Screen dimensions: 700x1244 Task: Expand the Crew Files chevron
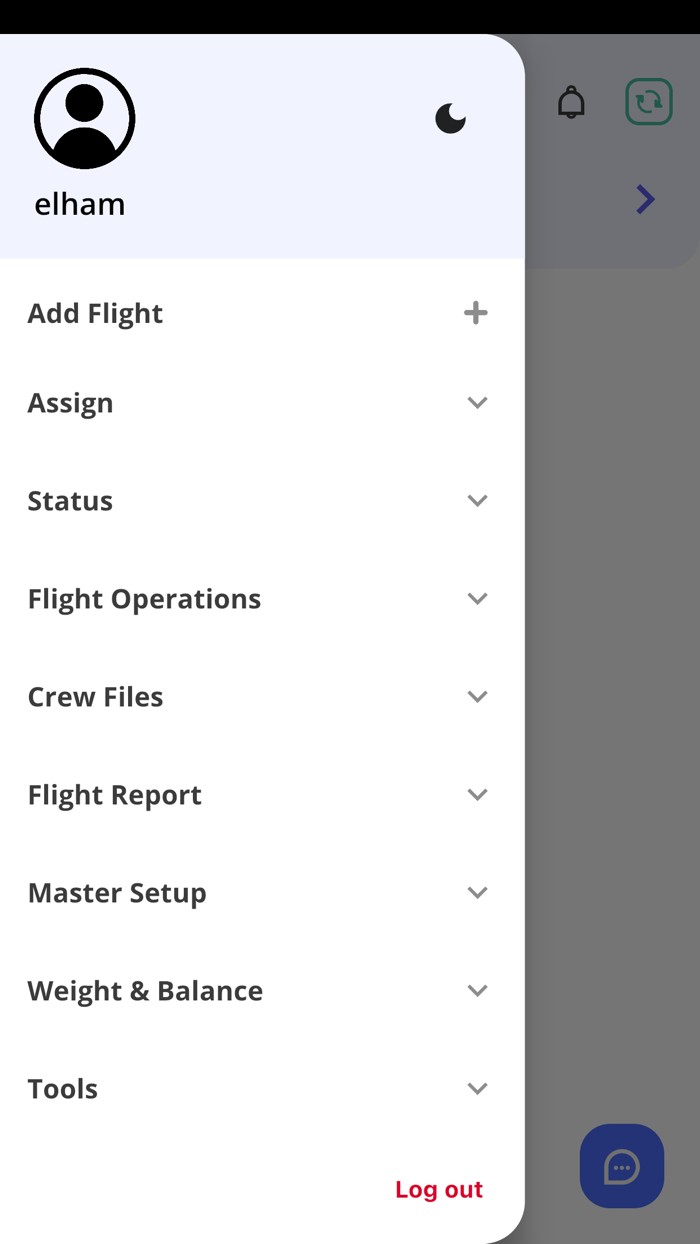477,697
